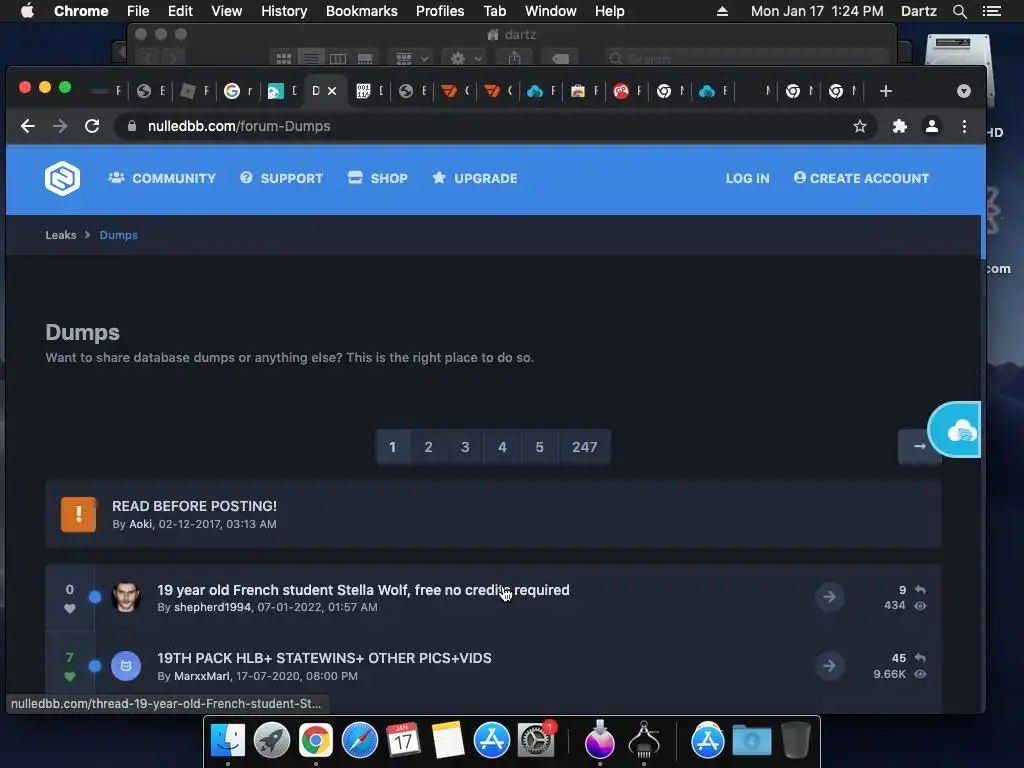
Task: Open Spotlight search in menu bar
Action: [959, 11]
